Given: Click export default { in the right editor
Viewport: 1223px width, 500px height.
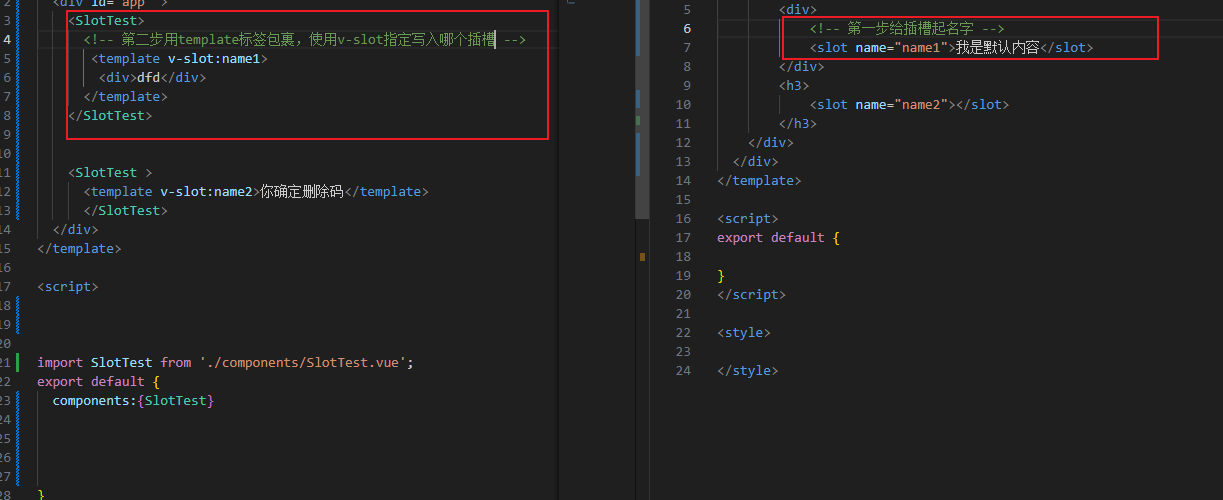Looking at the screenshot, I should coord(778,237).
